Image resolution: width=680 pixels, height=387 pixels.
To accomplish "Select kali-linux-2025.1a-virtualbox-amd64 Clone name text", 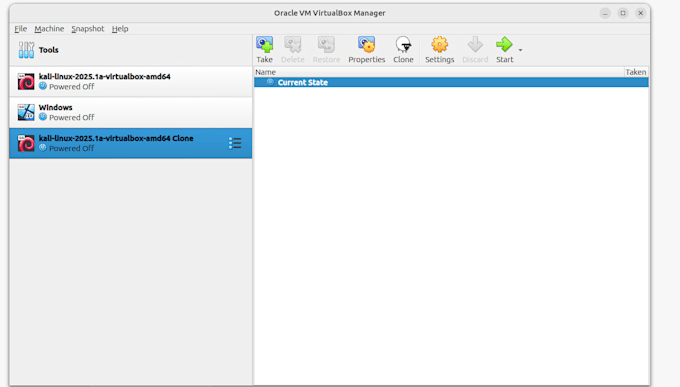I will 116,138.
